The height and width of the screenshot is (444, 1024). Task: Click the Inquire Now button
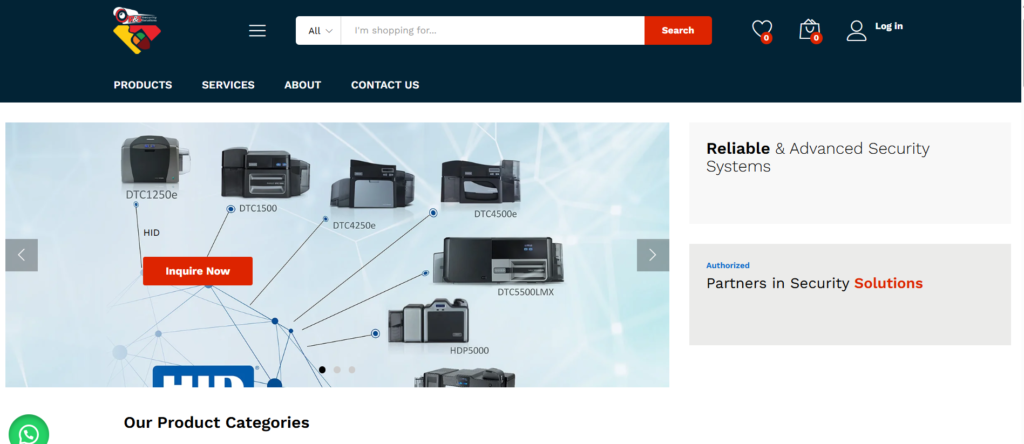coord(197,271)
